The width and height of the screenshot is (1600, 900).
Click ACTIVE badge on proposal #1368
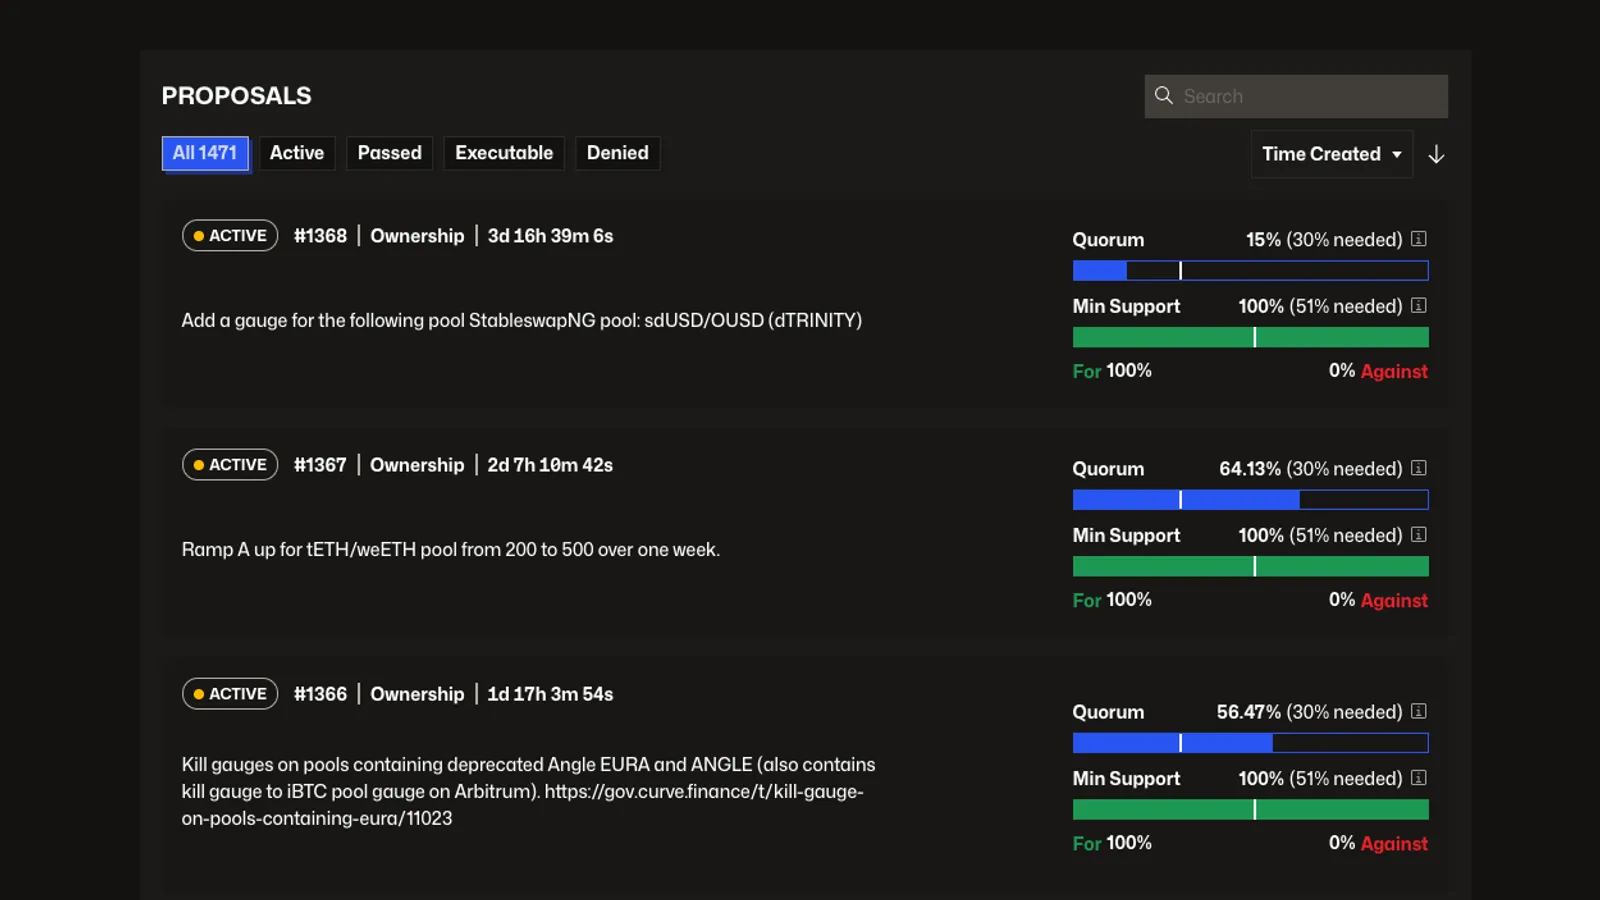[230, 236]
